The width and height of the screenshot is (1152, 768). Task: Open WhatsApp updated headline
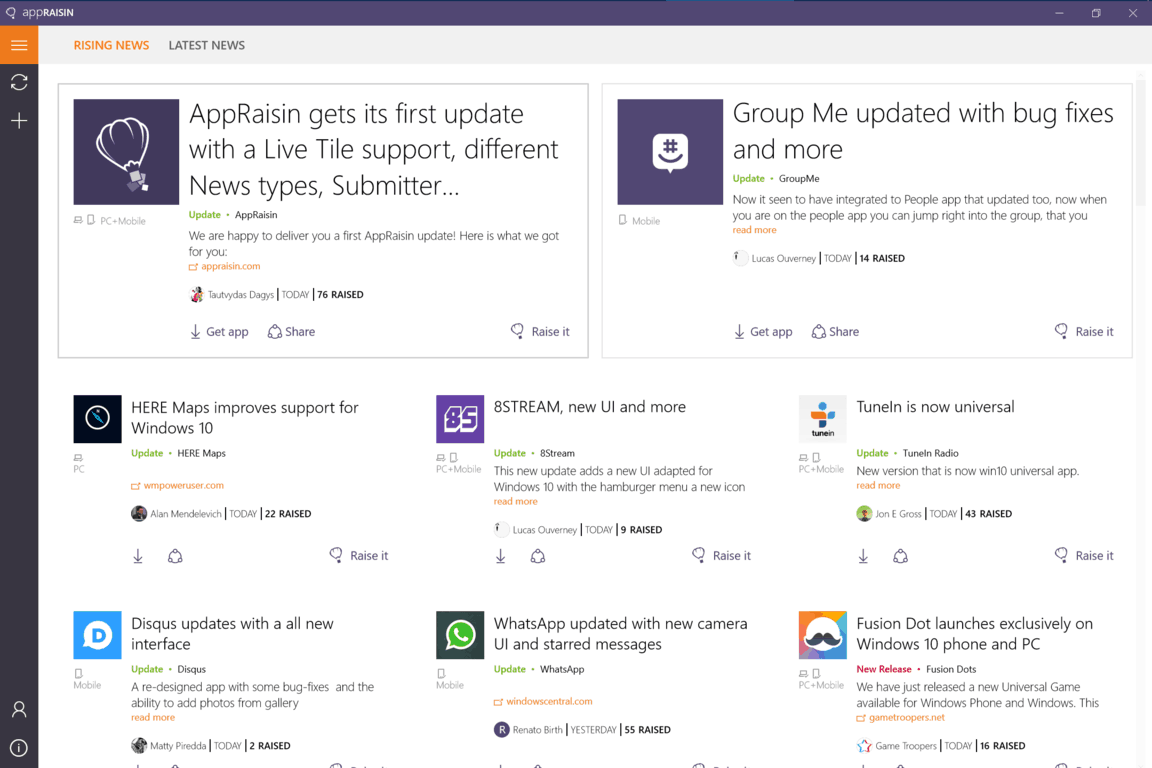(620, 634)
